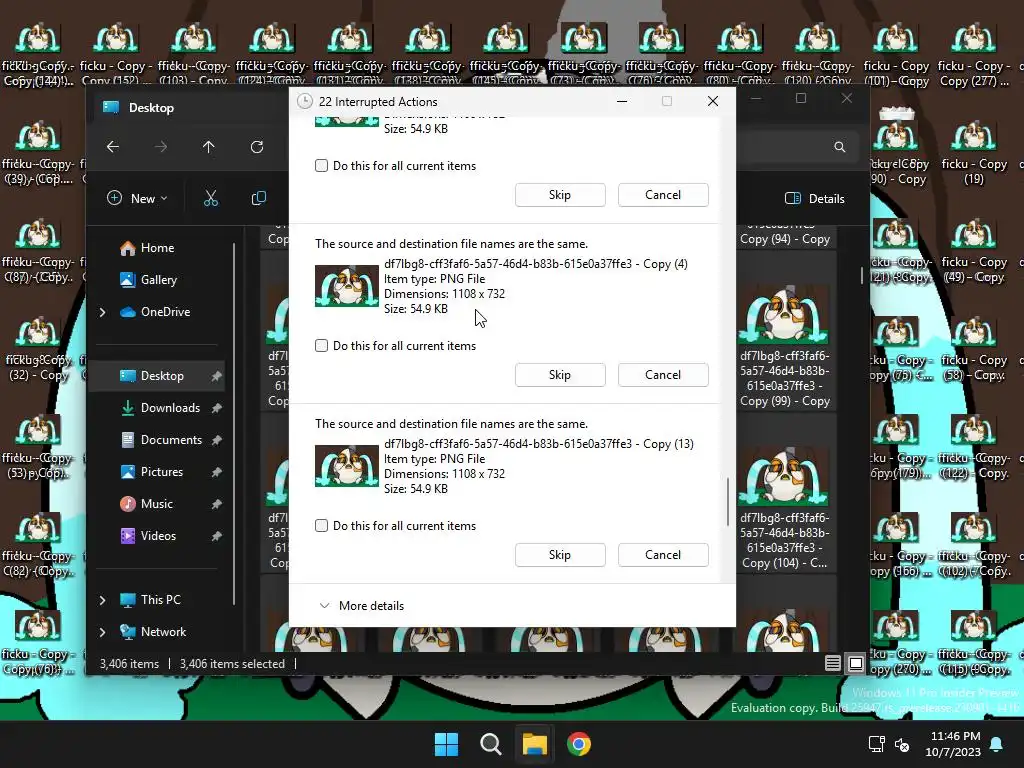The width and height of the screenshot is (1024, 768).
Task: Select OneDrive in the navigation pane
Action: coord(165,312)
